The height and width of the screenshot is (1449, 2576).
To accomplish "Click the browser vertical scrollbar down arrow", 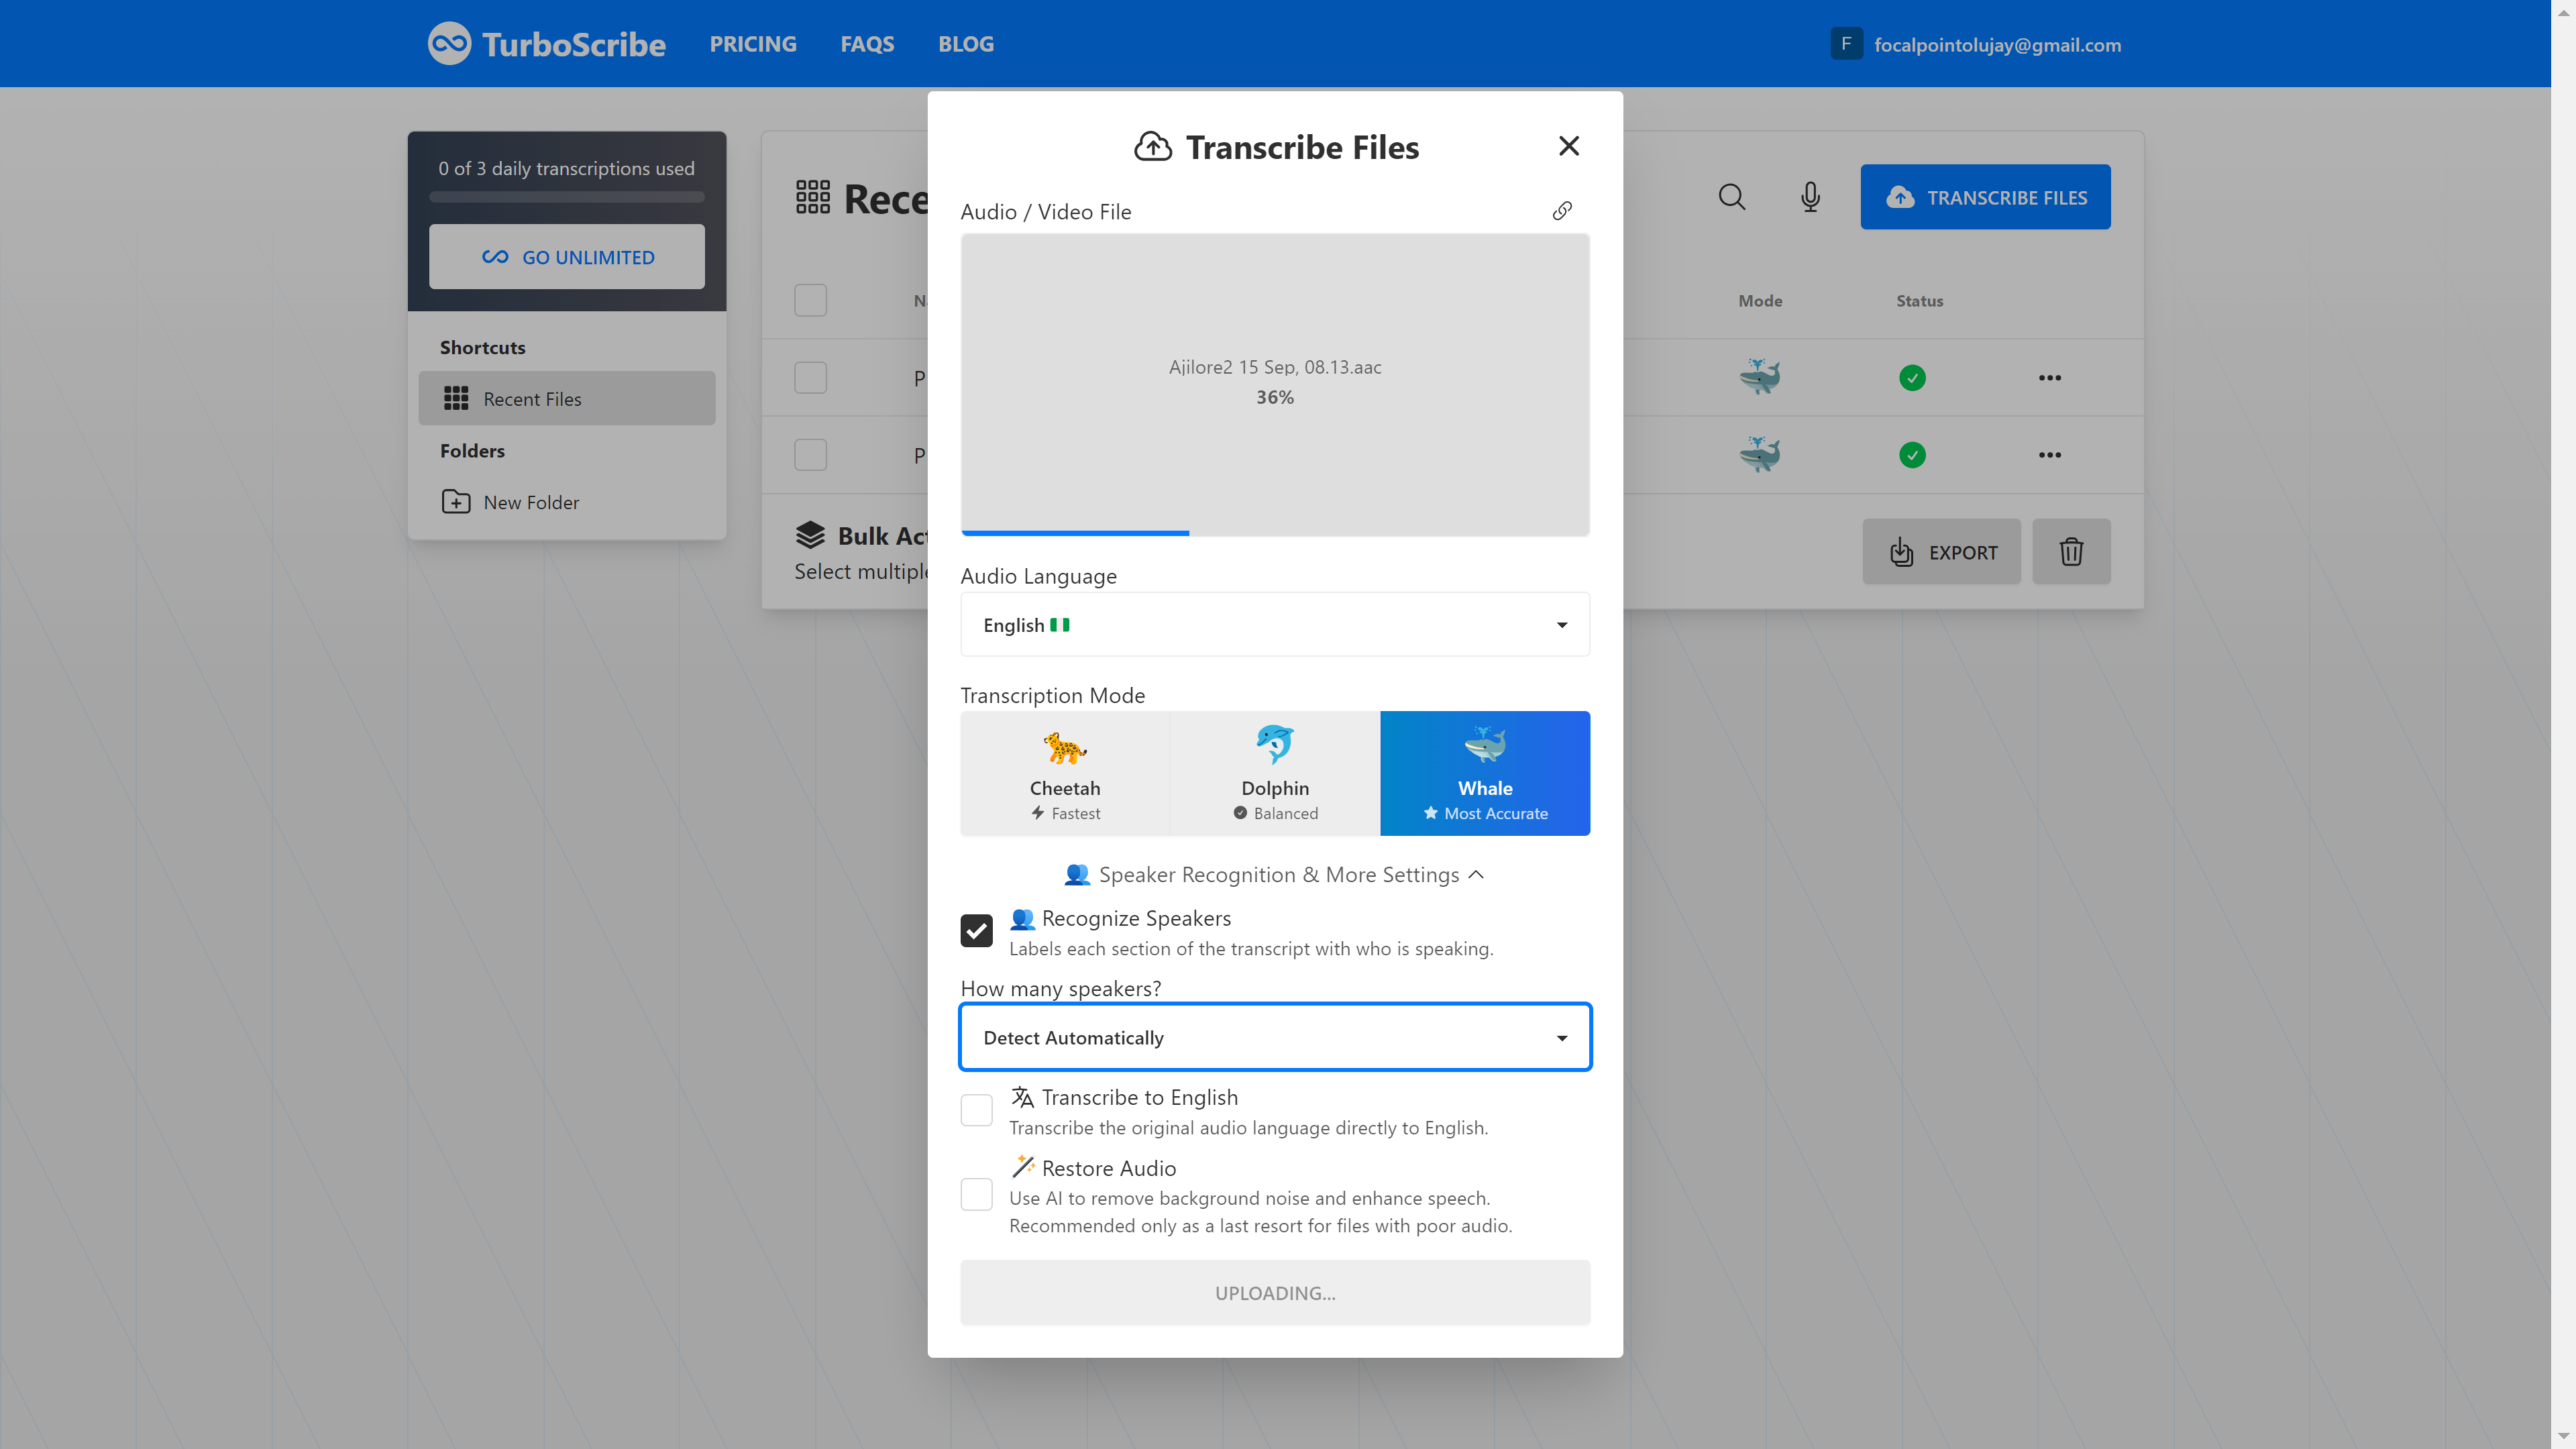I will pyautogui.click(x=2563, y=1437).
